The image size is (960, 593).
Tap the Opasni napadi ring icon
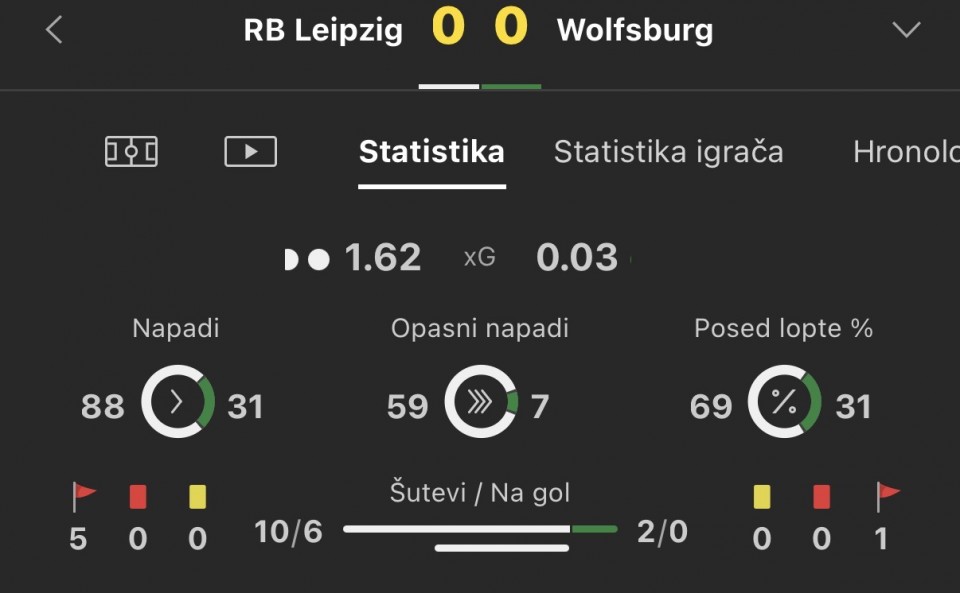click(481, 403)
